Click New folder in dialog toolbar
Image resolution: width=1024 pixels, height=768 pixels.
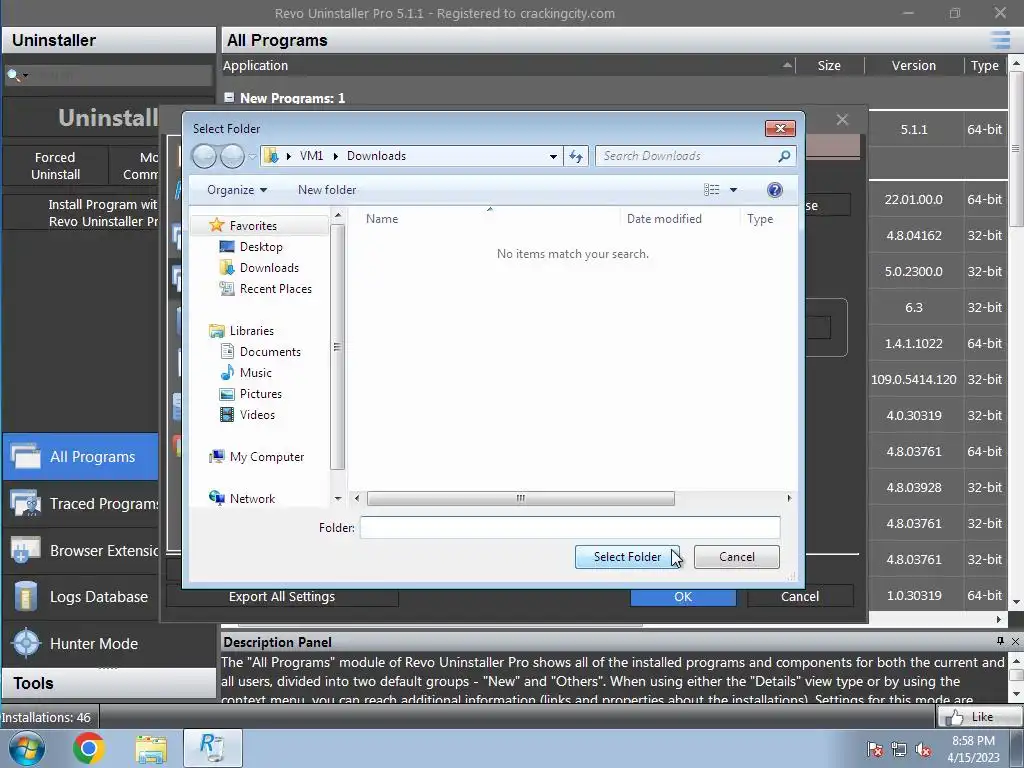coord(327,190)
